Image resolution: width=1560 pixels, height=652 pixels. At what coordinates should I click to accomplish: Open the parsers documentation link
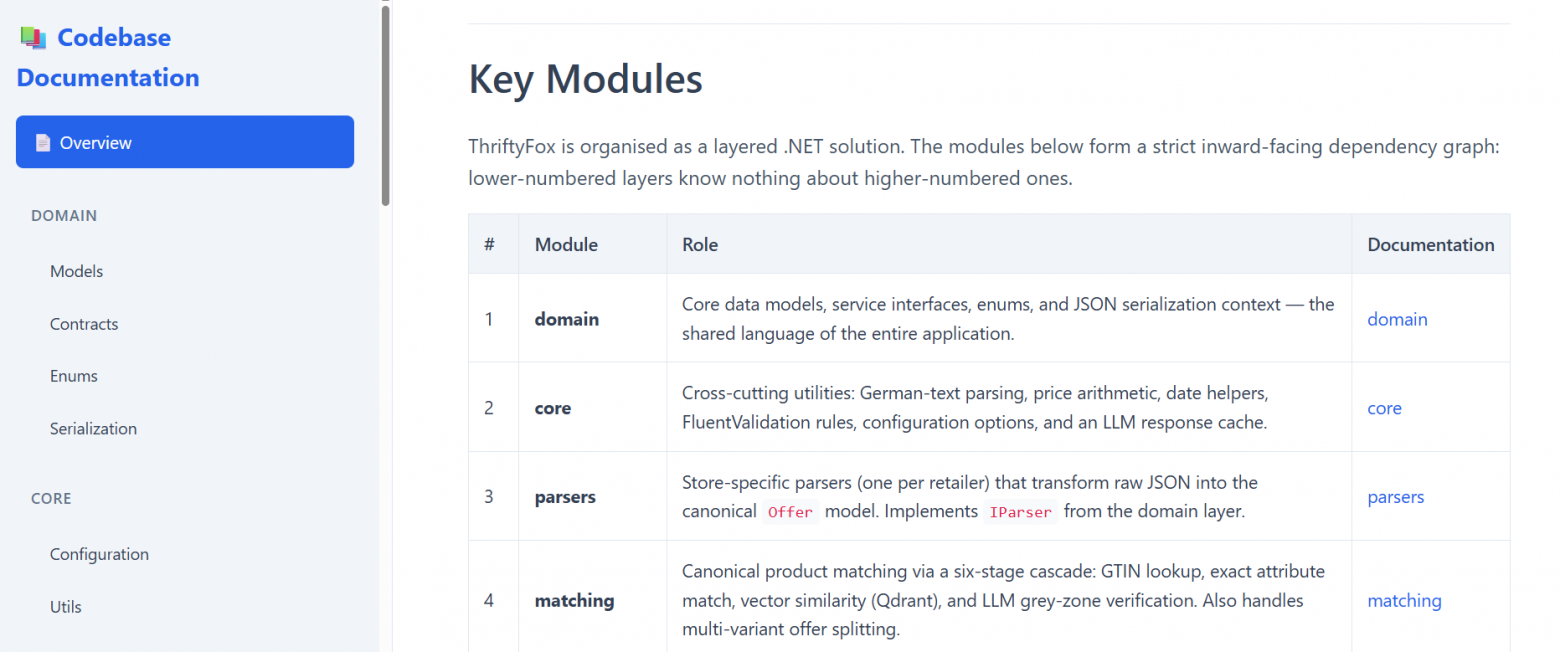tap(1395, 497)
